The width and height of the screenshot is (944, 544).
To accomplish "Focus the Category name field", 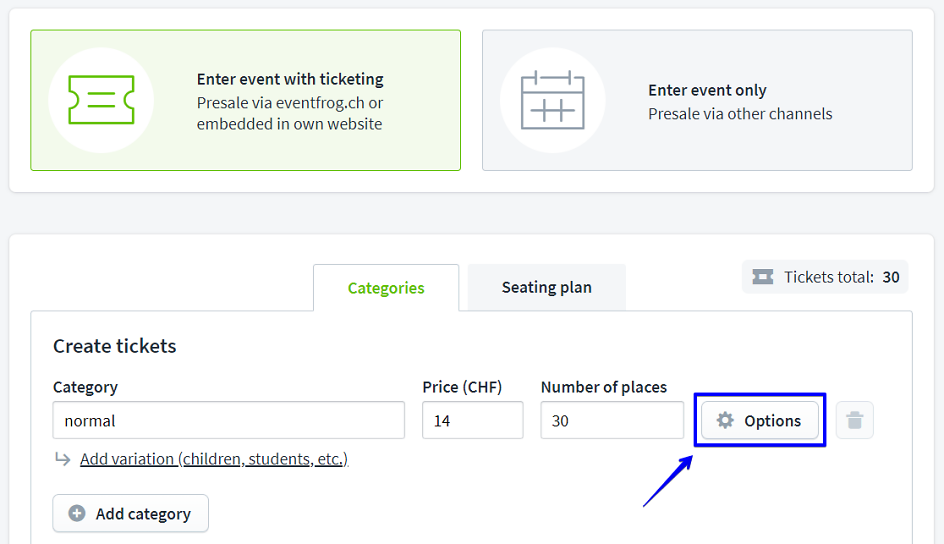I will [x=228, y=421].
